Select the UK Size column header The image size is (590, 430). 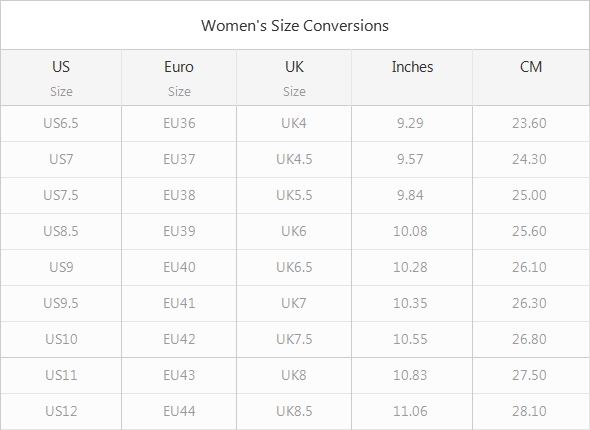coord(294,78)
